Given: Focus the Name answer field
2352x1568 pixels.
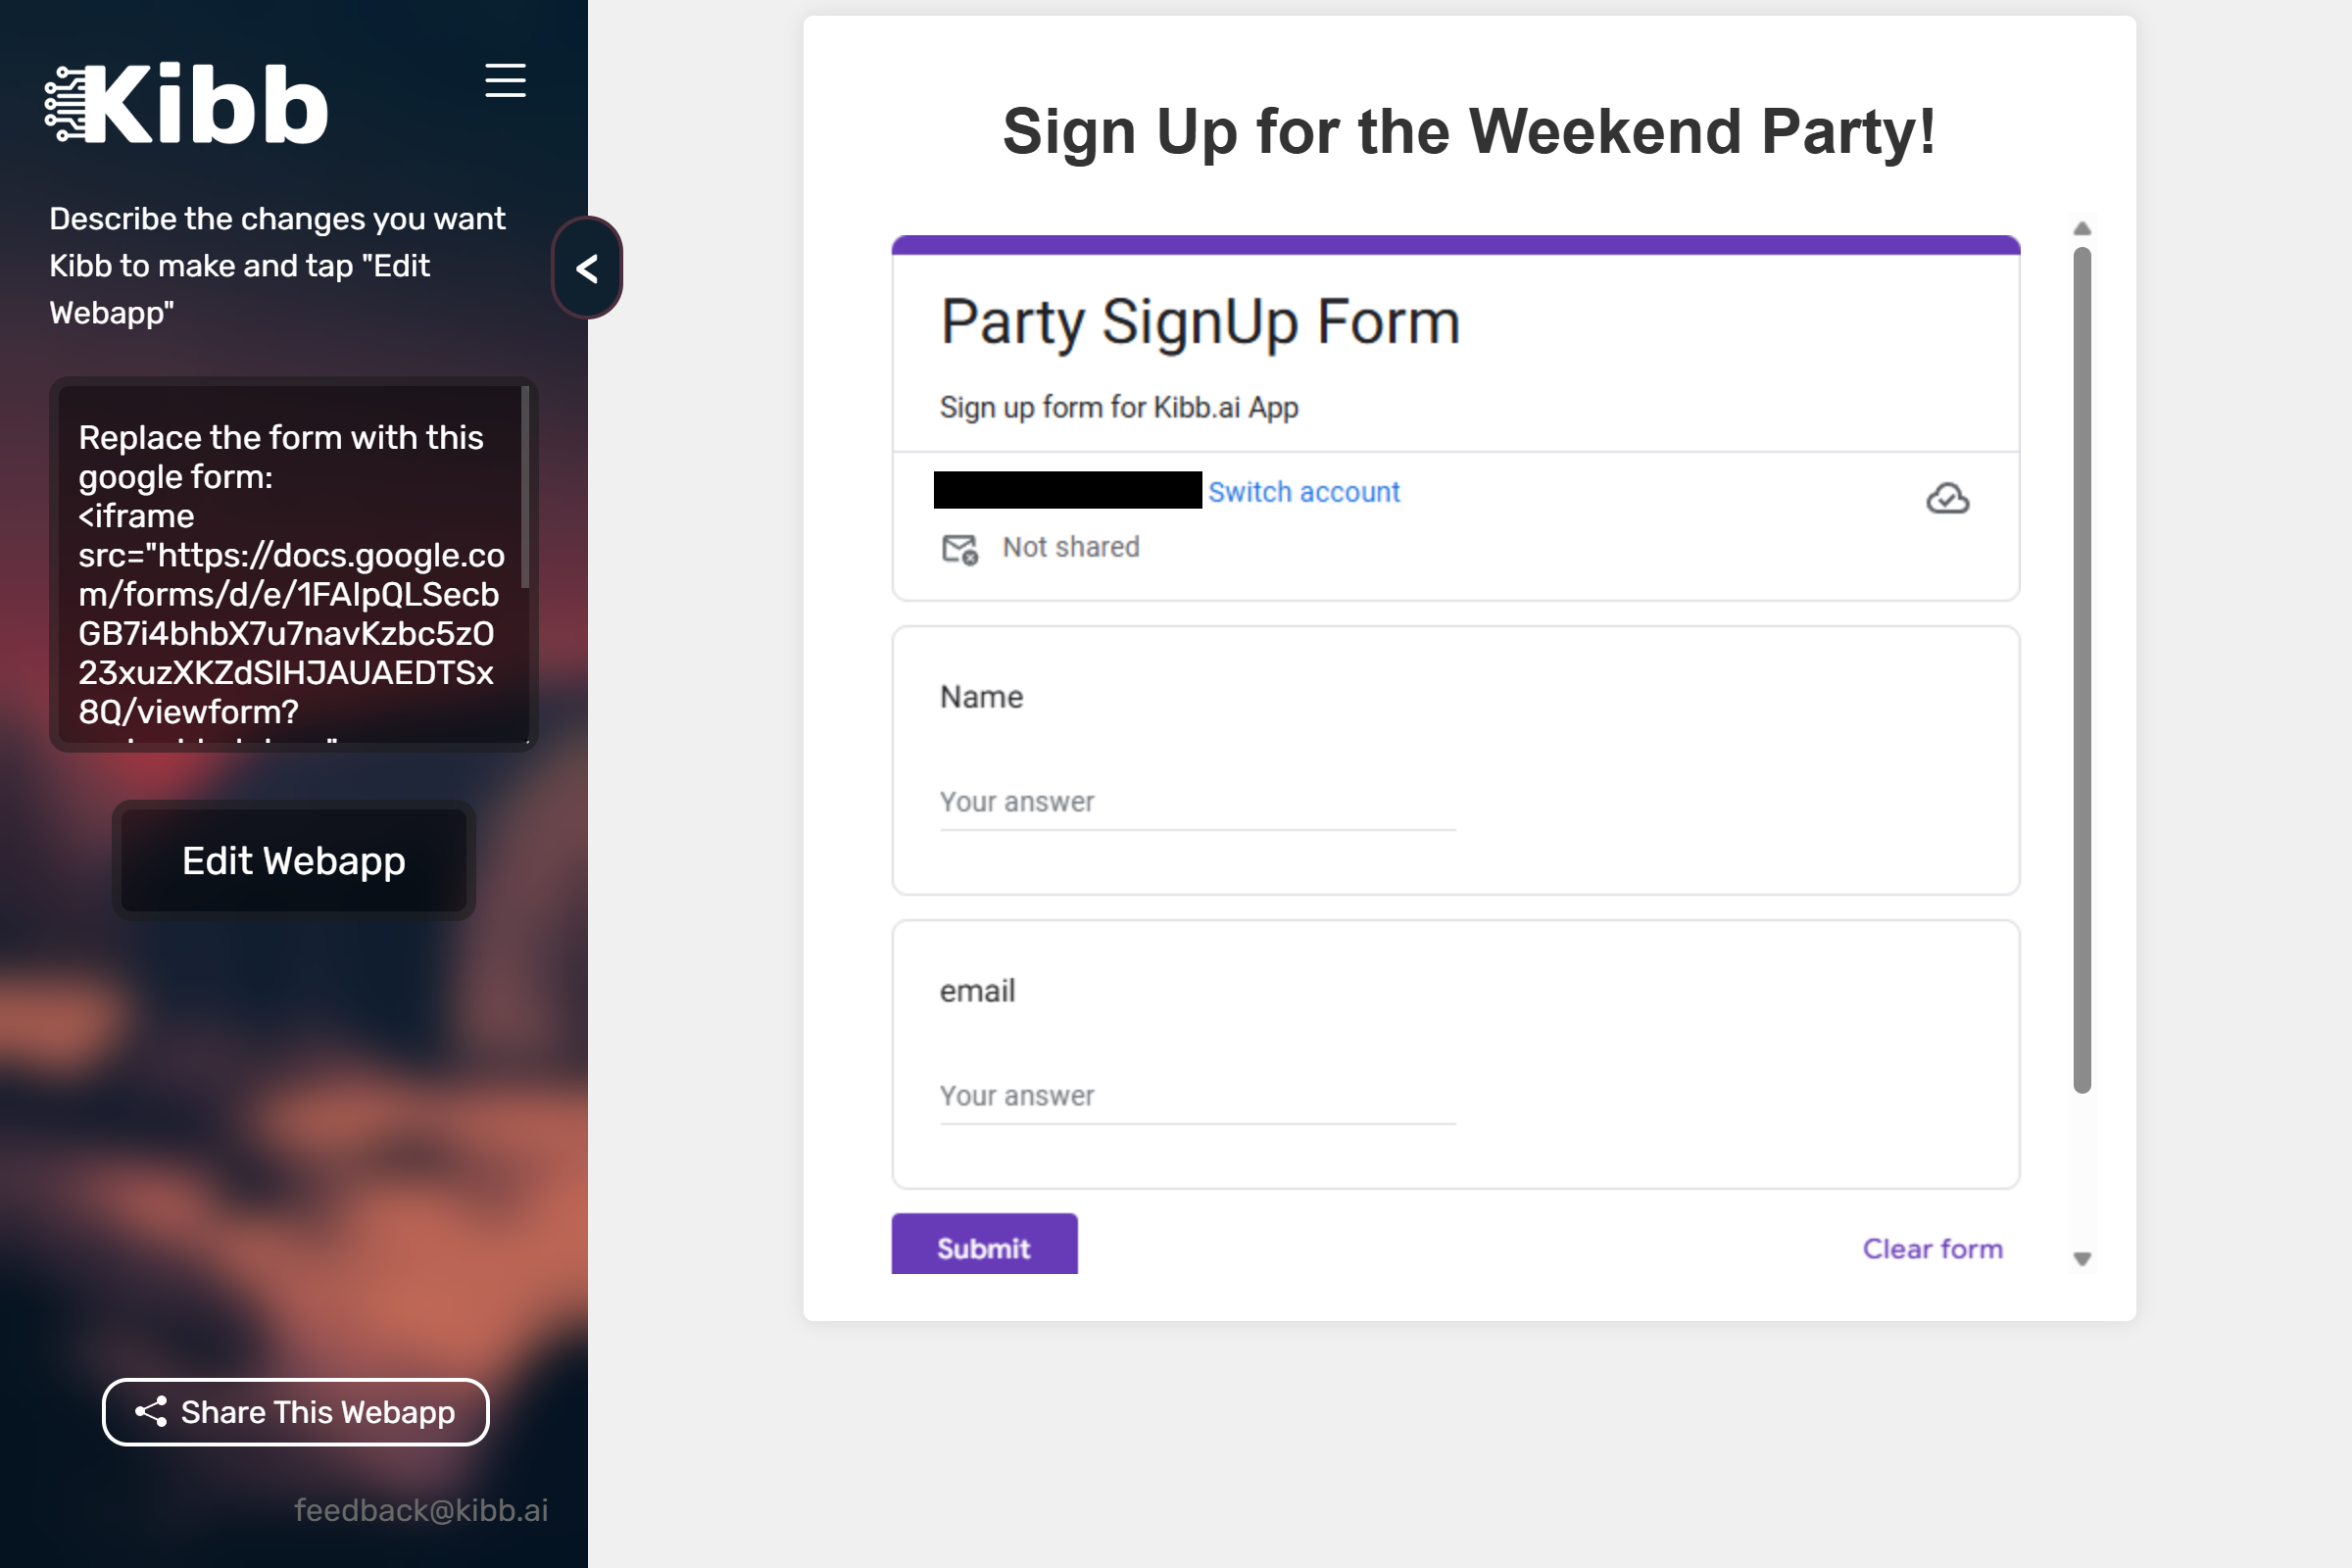Looking at the screenshot, I should 1197,803.
